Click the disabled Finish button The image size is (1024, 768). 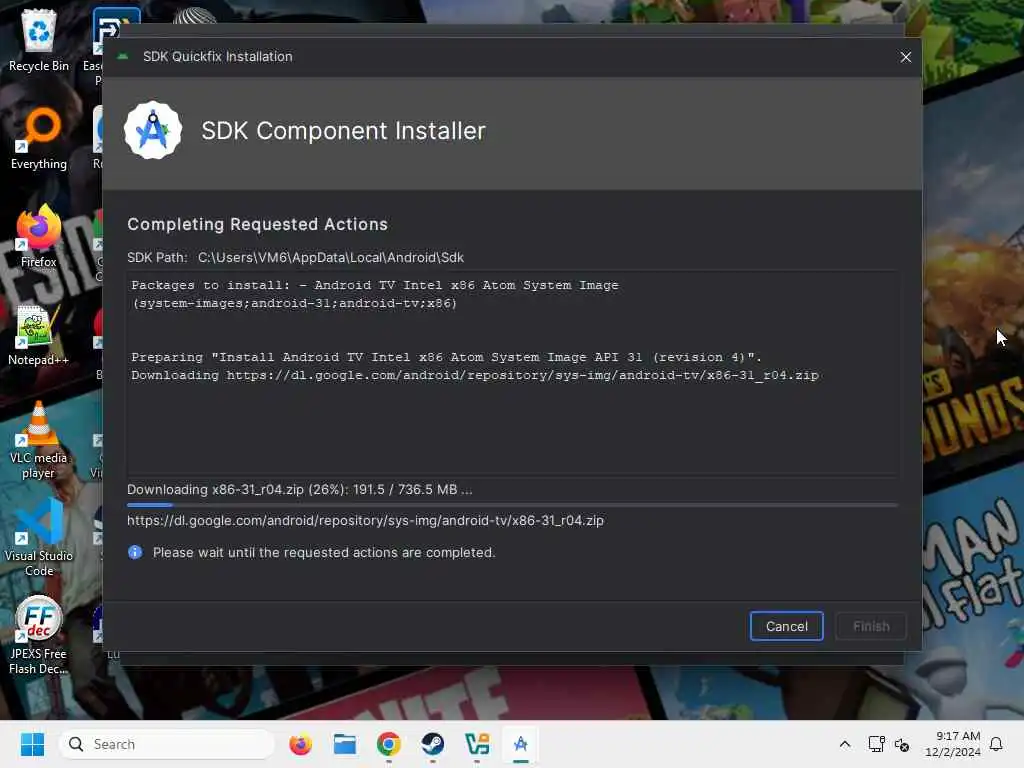pyautogui.click(x=871, y=626)
